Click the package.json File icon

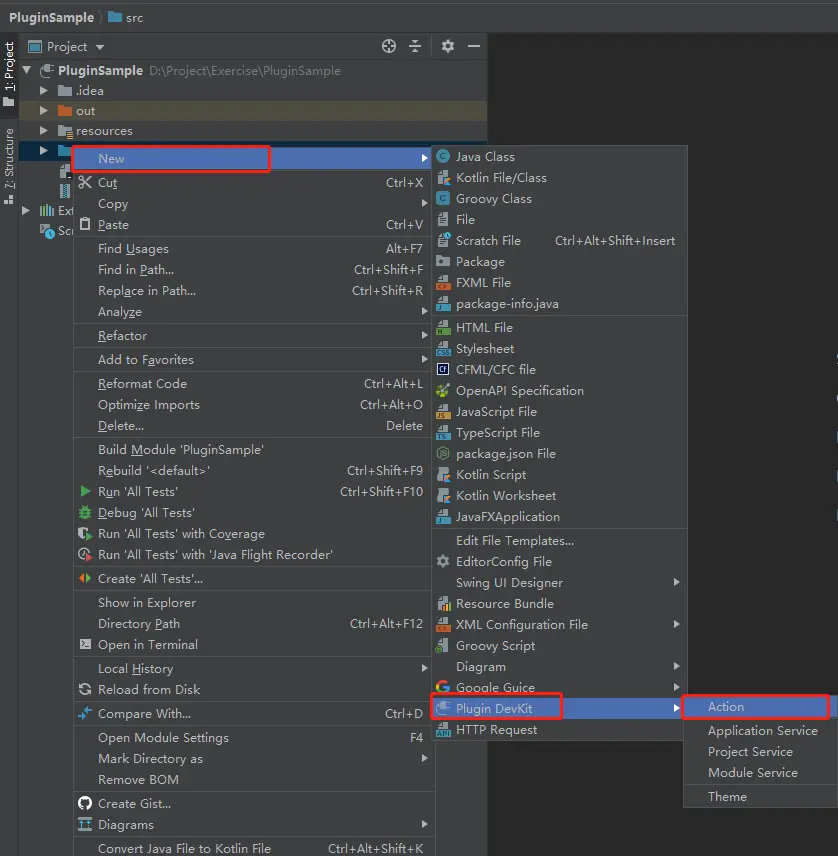[x=443, y=454]
